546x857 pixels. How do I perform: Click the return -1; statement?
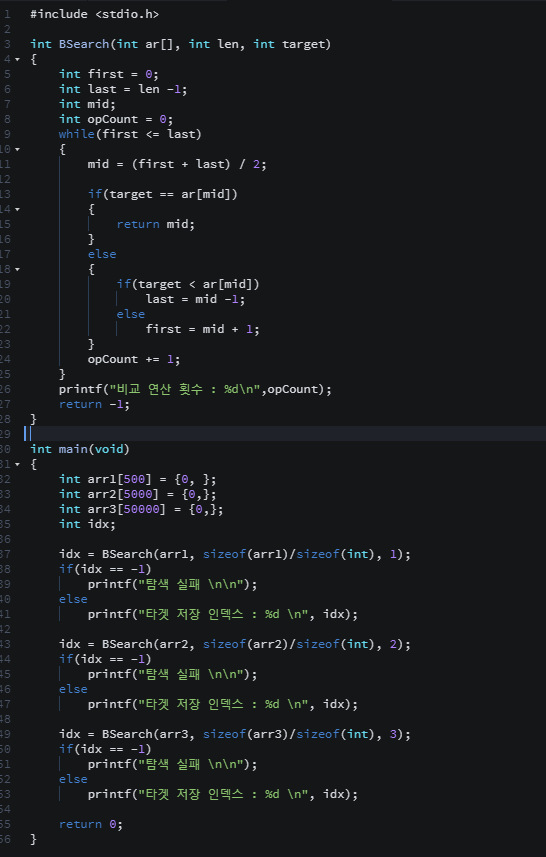tap(95, 404)
